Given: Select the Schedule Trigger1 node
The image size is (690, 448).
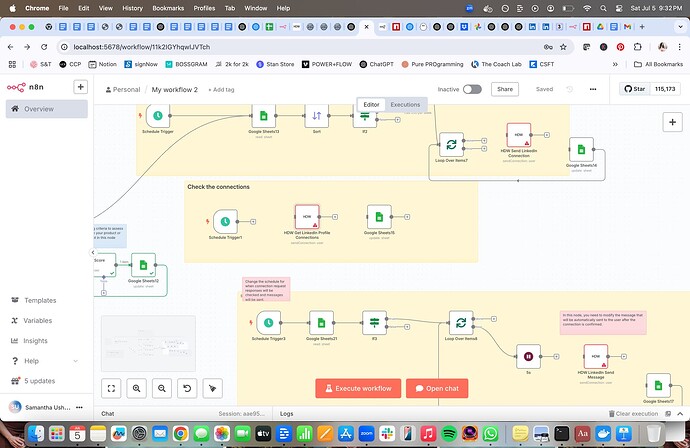Looking at the screenshot, I should coord(225,221).
